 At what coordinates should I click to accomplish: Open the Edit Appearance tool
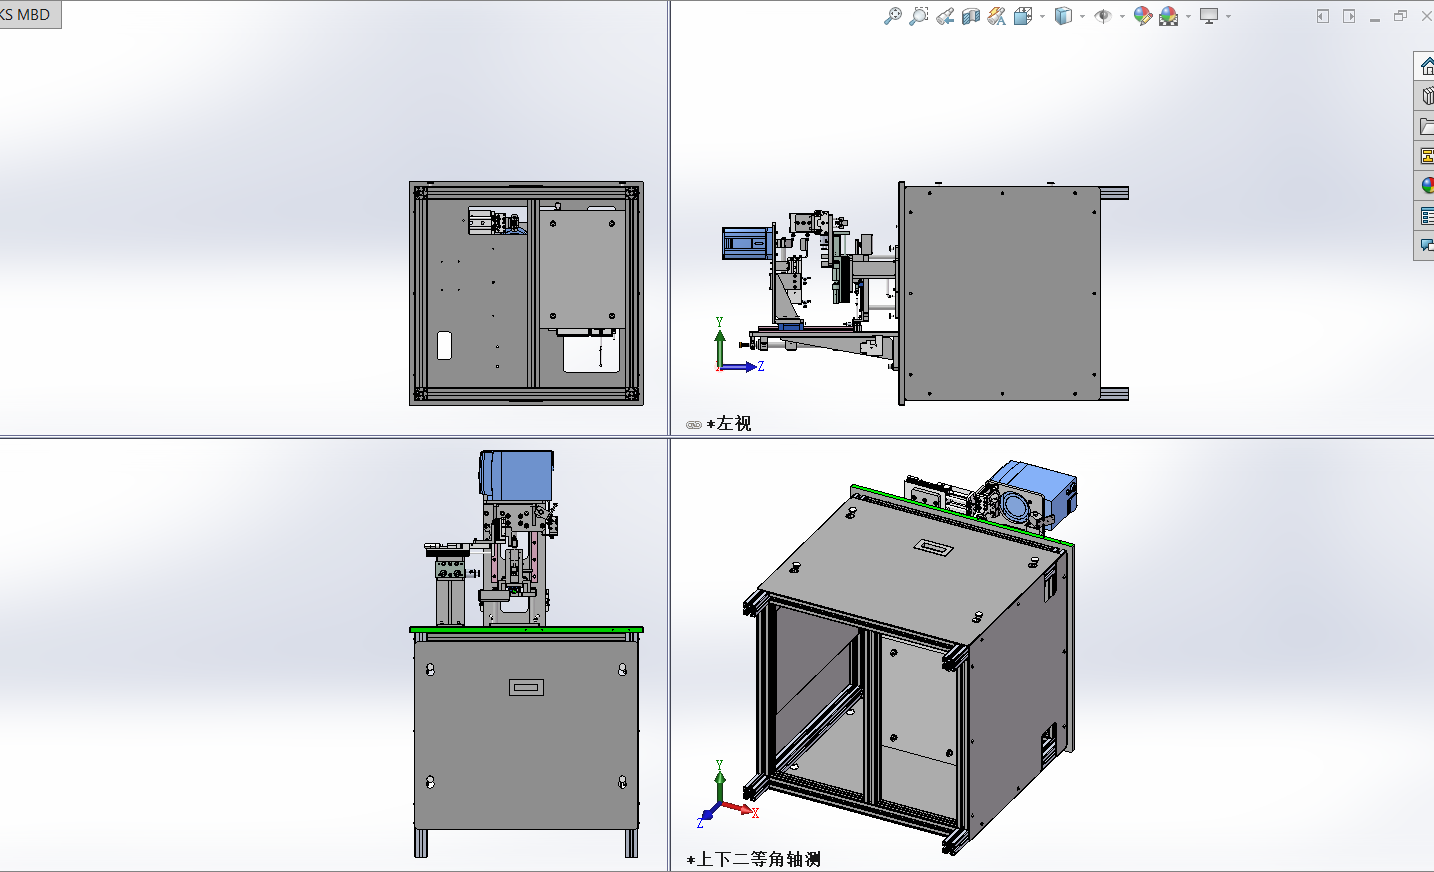point(1142,16)
